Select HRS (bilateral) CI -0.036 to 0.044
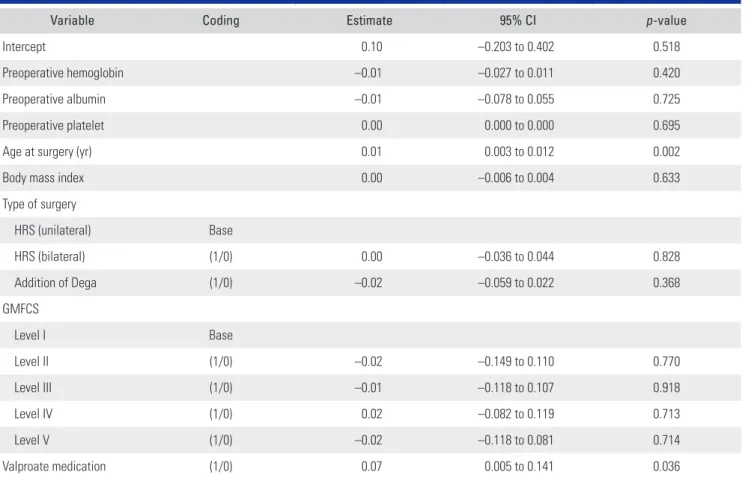This screenshot has width=745, height=478. click(516, 257)
